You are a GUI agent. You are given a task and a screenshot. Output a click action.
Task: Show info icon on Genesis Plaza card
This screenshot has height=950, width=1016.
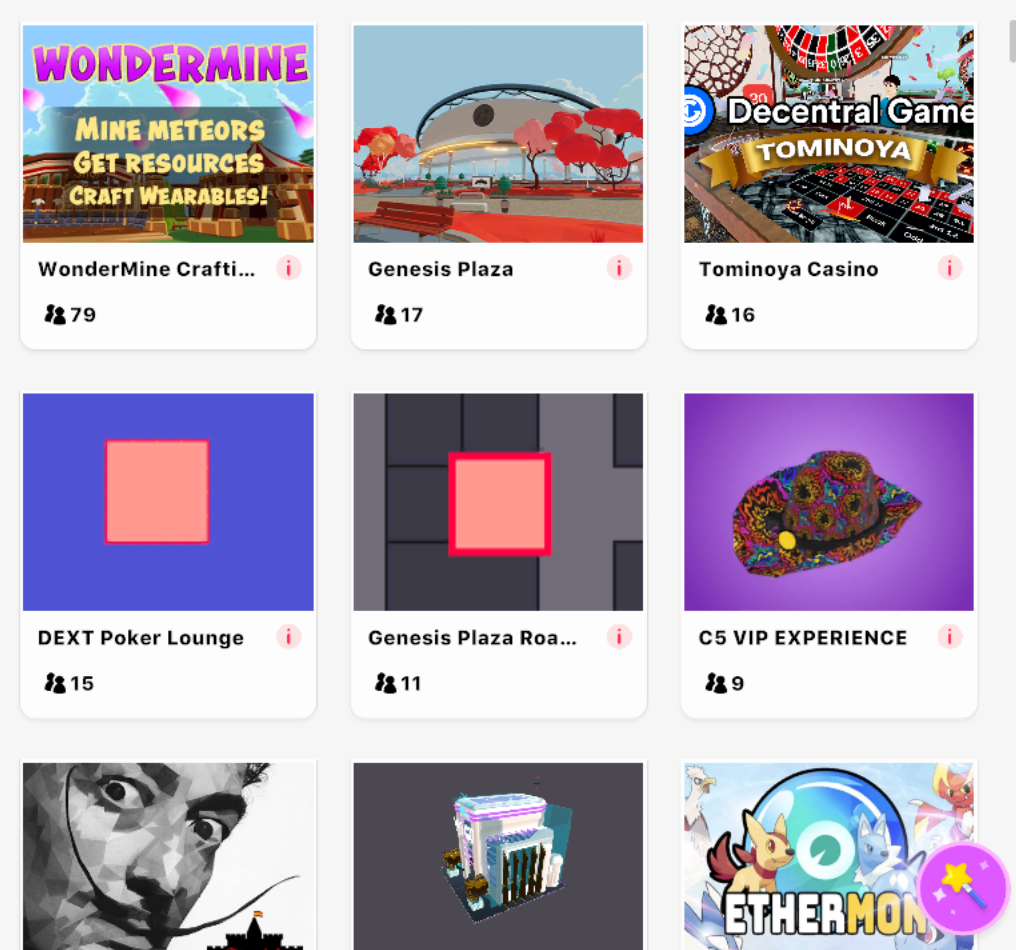click(x=619, y=268)
